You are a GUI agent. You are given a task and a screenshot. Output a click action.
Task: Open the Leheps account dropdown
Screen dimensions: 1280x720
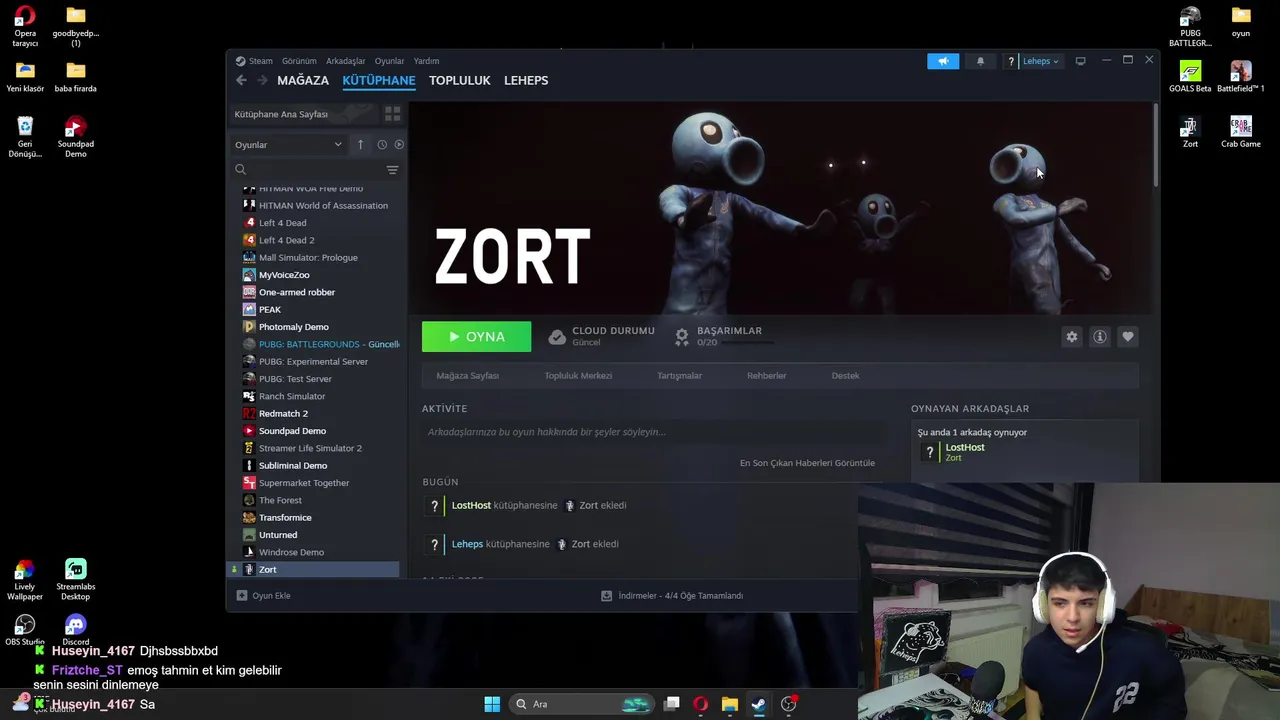pos(1040,61)
